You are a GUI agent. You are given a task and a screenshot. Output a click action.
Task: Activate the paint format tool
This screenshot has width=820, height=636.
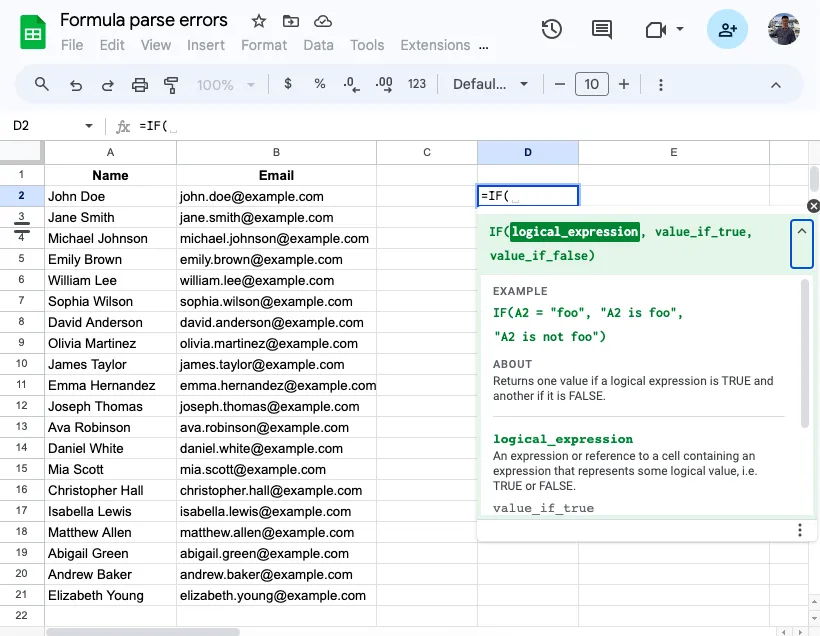pyautogui.click(x=170, y=85)
